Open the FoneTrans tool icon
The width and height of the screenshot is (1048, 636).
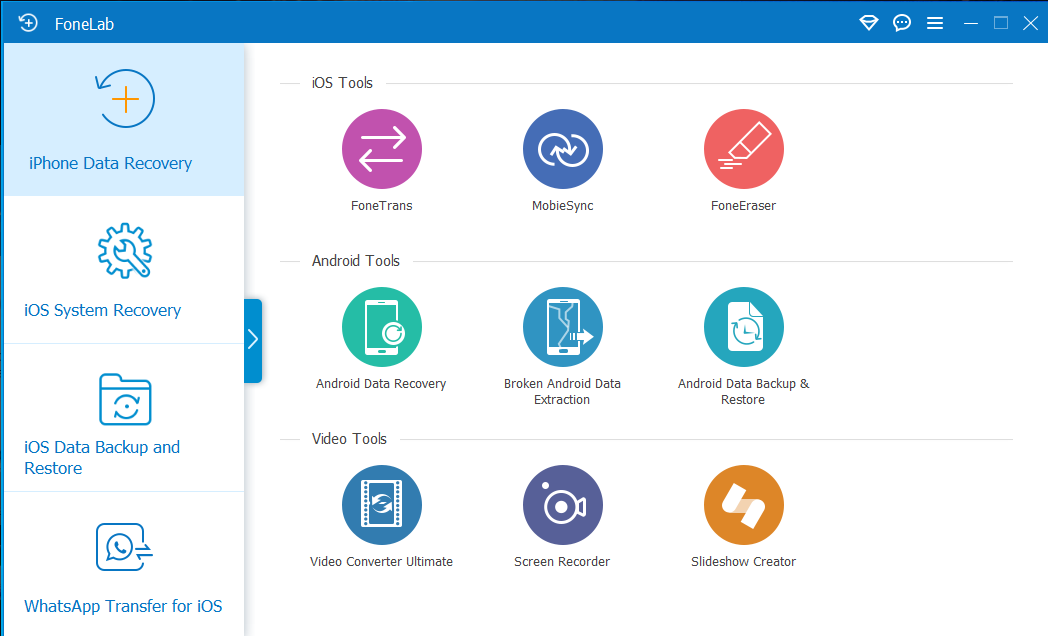point(381,149)
